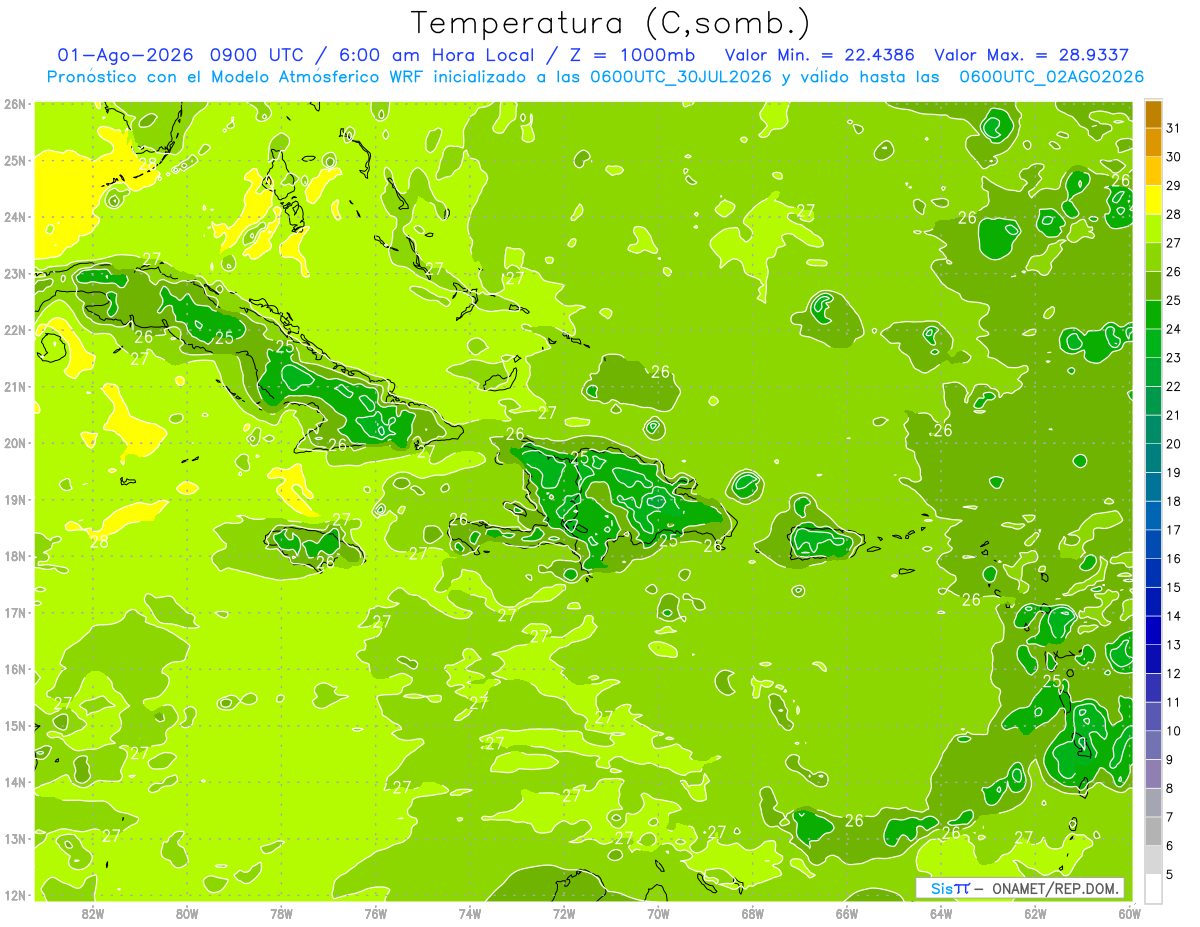Click the valid-until time '0600UTC_02AGO2026'

click(1052, 77)
